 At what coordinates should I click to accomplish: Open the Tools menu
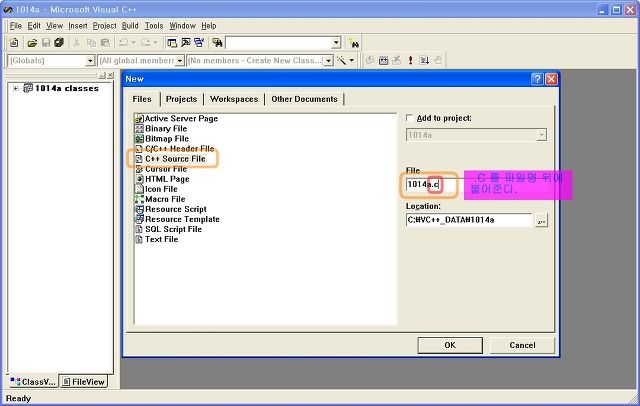(154, 26)
